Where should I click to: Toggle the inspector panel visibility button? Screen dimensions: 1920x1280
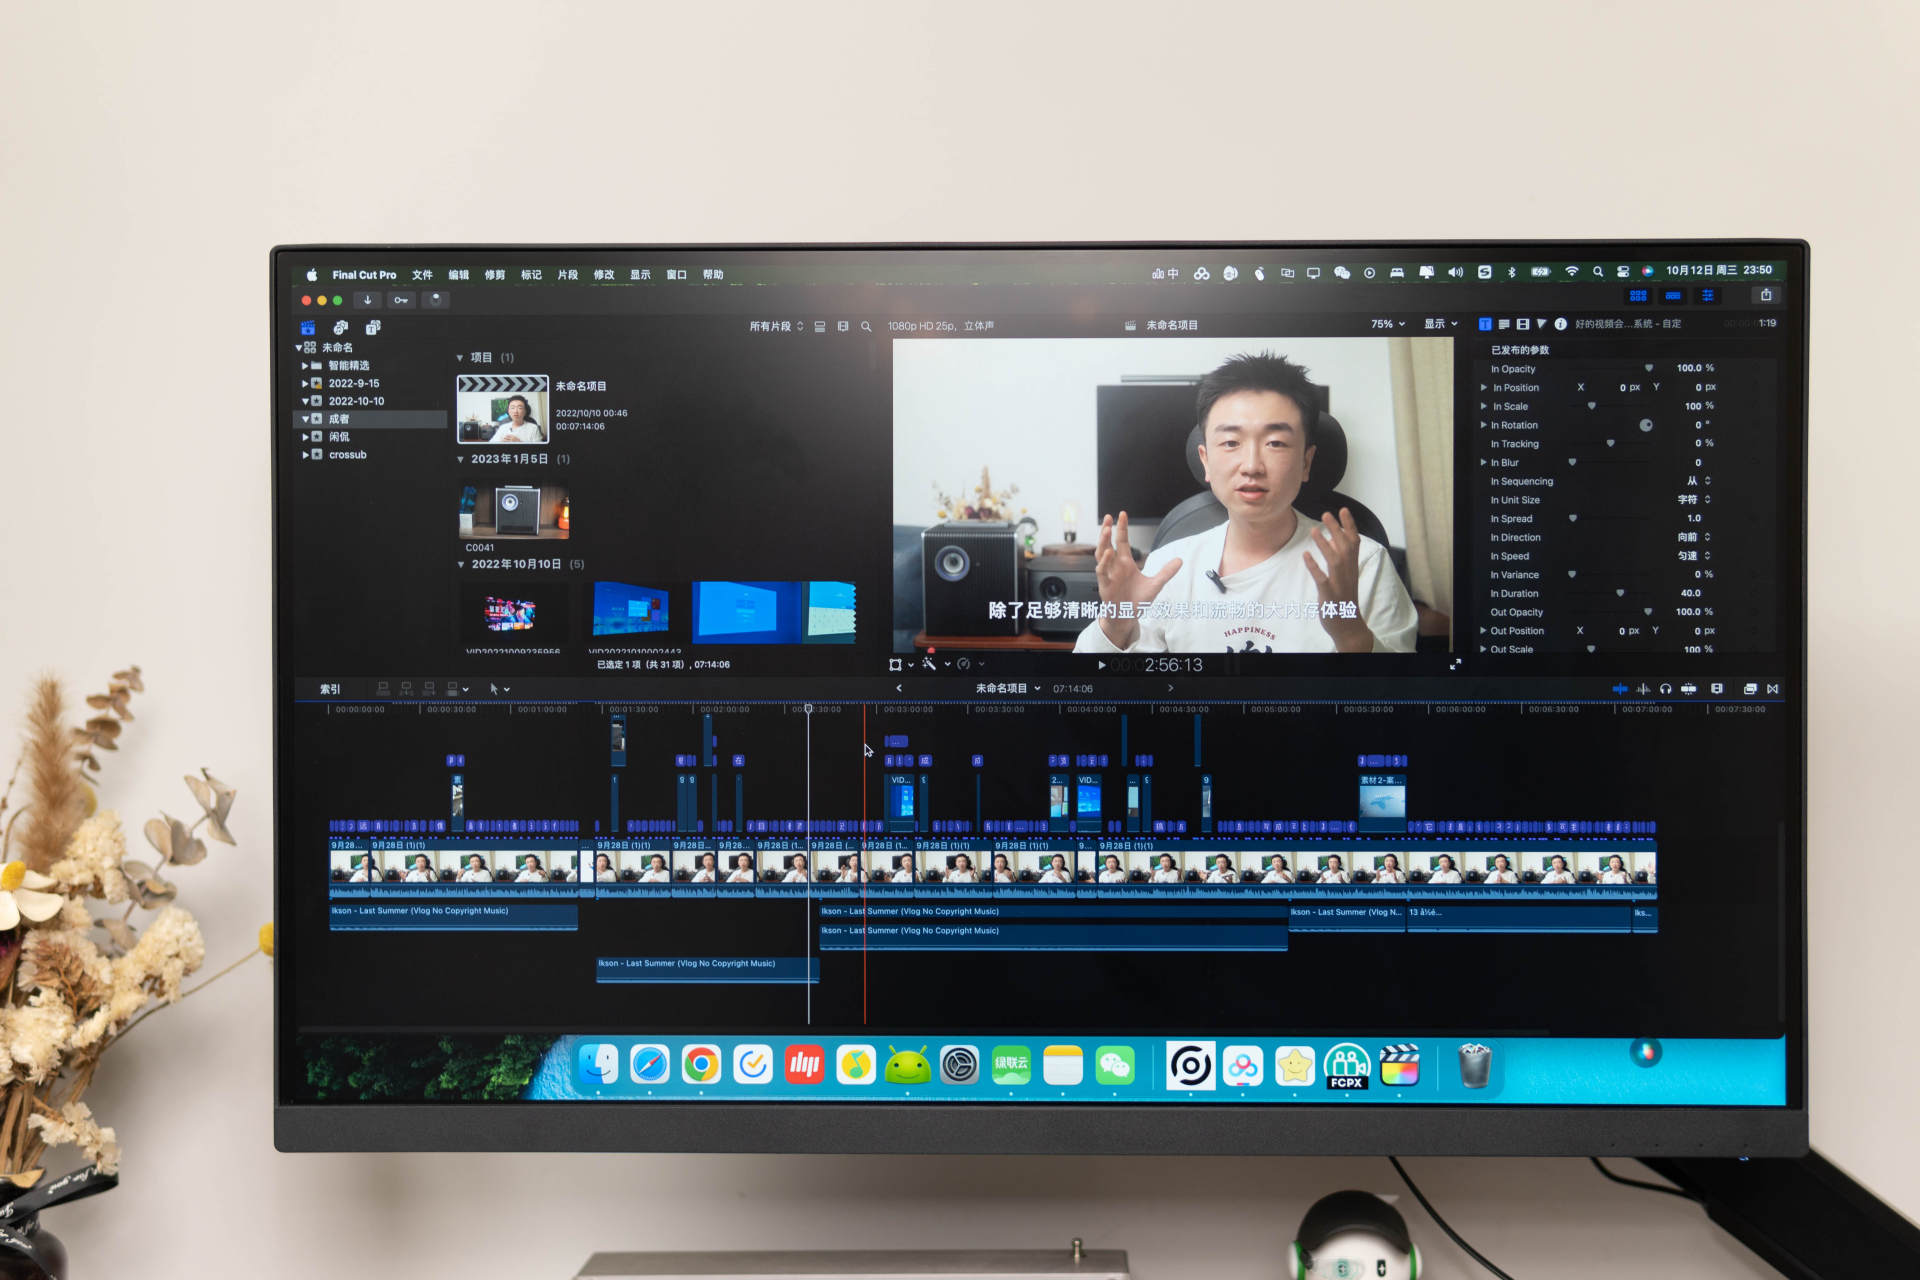tap(1708, 296)
